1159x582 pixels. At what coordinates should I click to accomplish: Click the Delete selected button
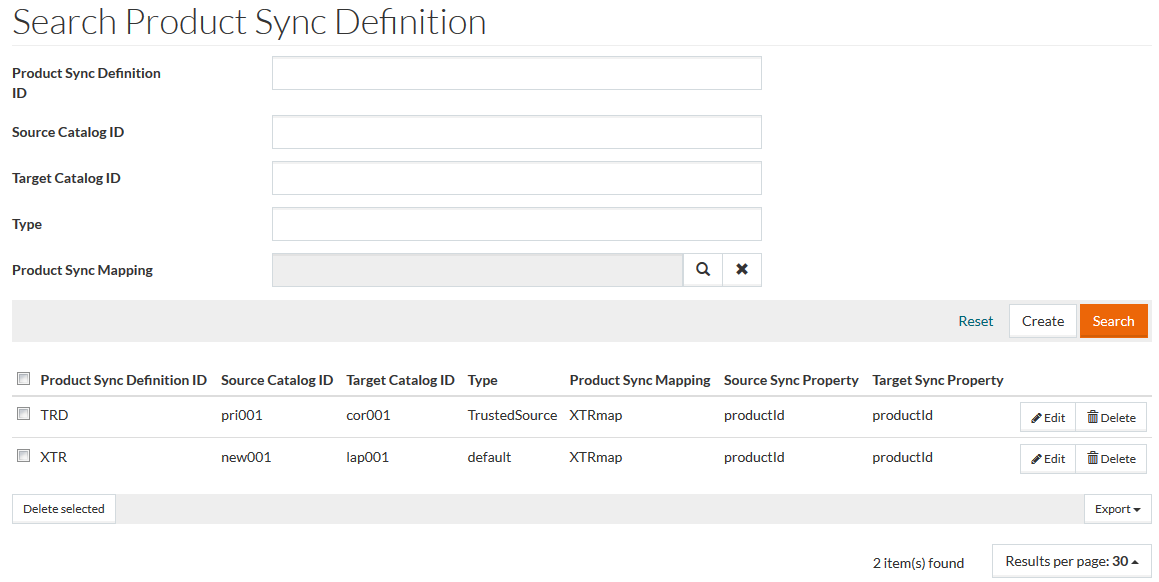coord(64,509)
